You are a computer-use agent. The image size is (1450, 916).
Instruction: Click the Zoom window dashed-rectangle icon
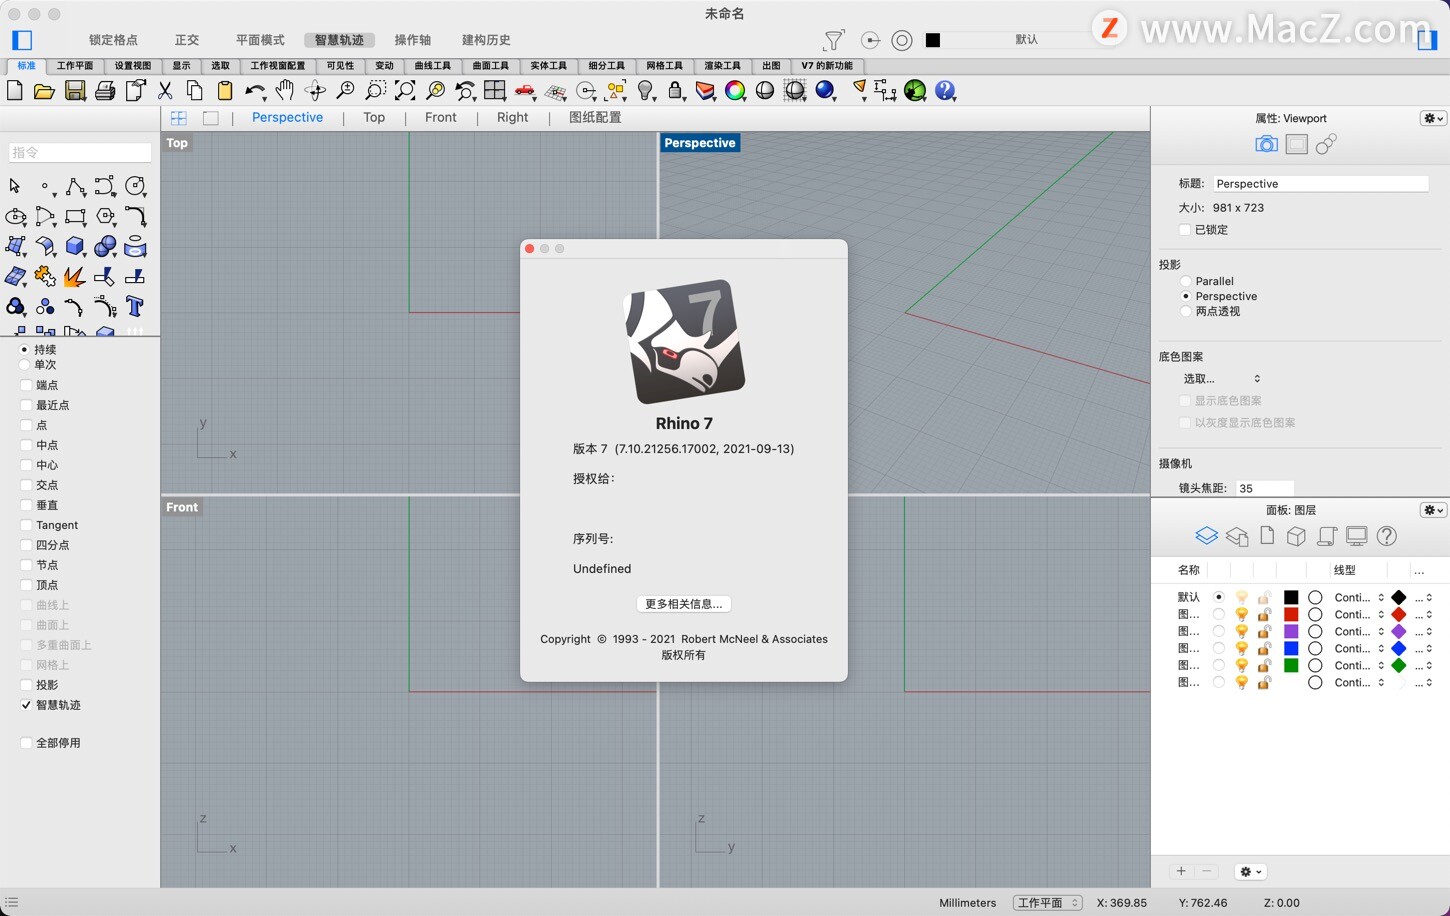pos(375,91)
